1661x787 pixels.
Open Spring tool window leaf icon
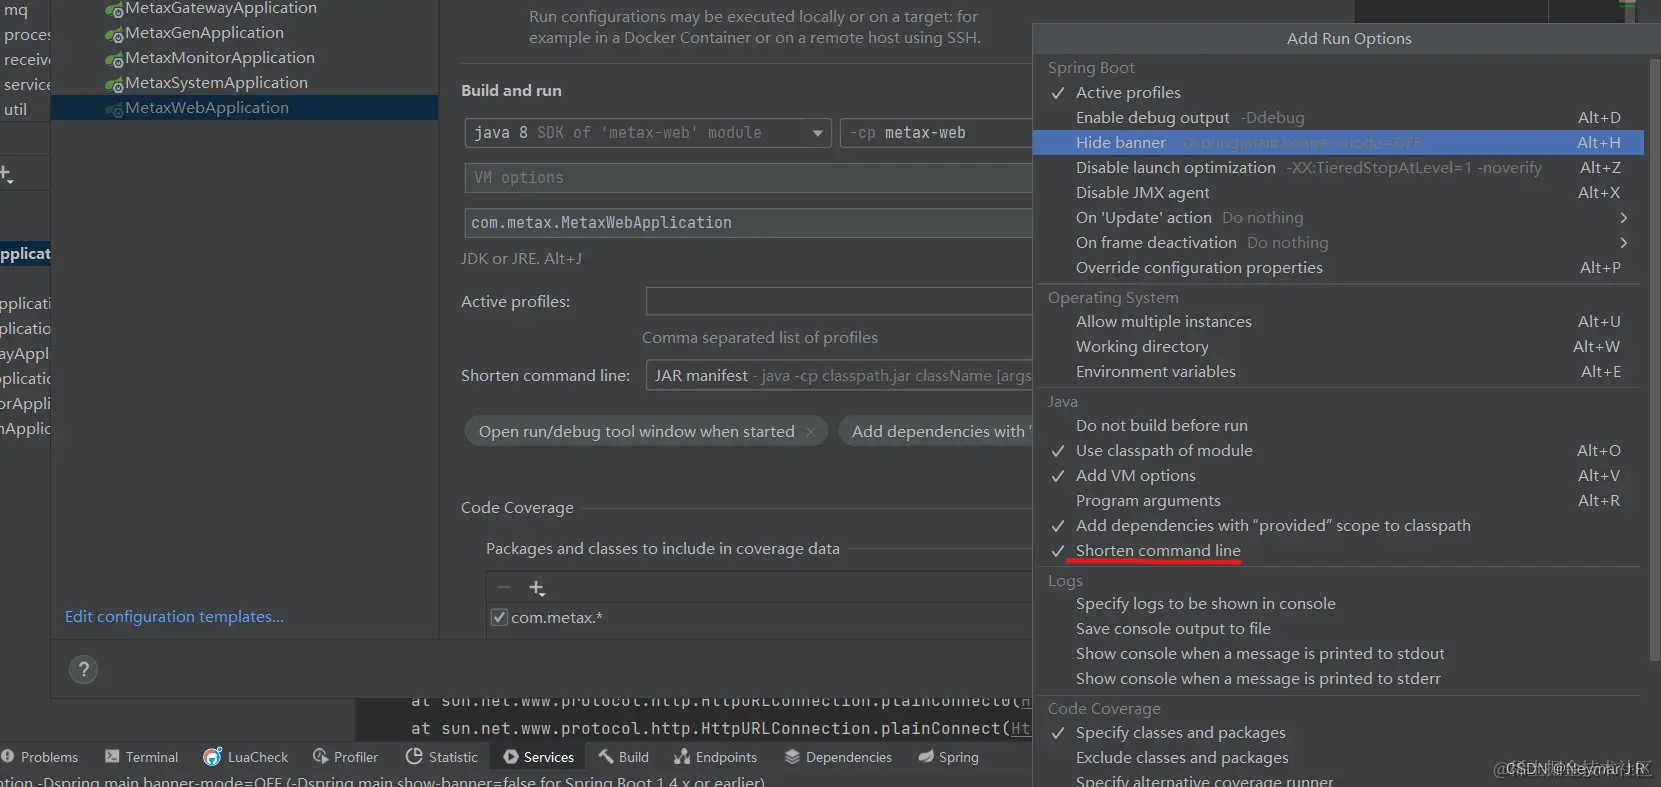tap(926, 757)
